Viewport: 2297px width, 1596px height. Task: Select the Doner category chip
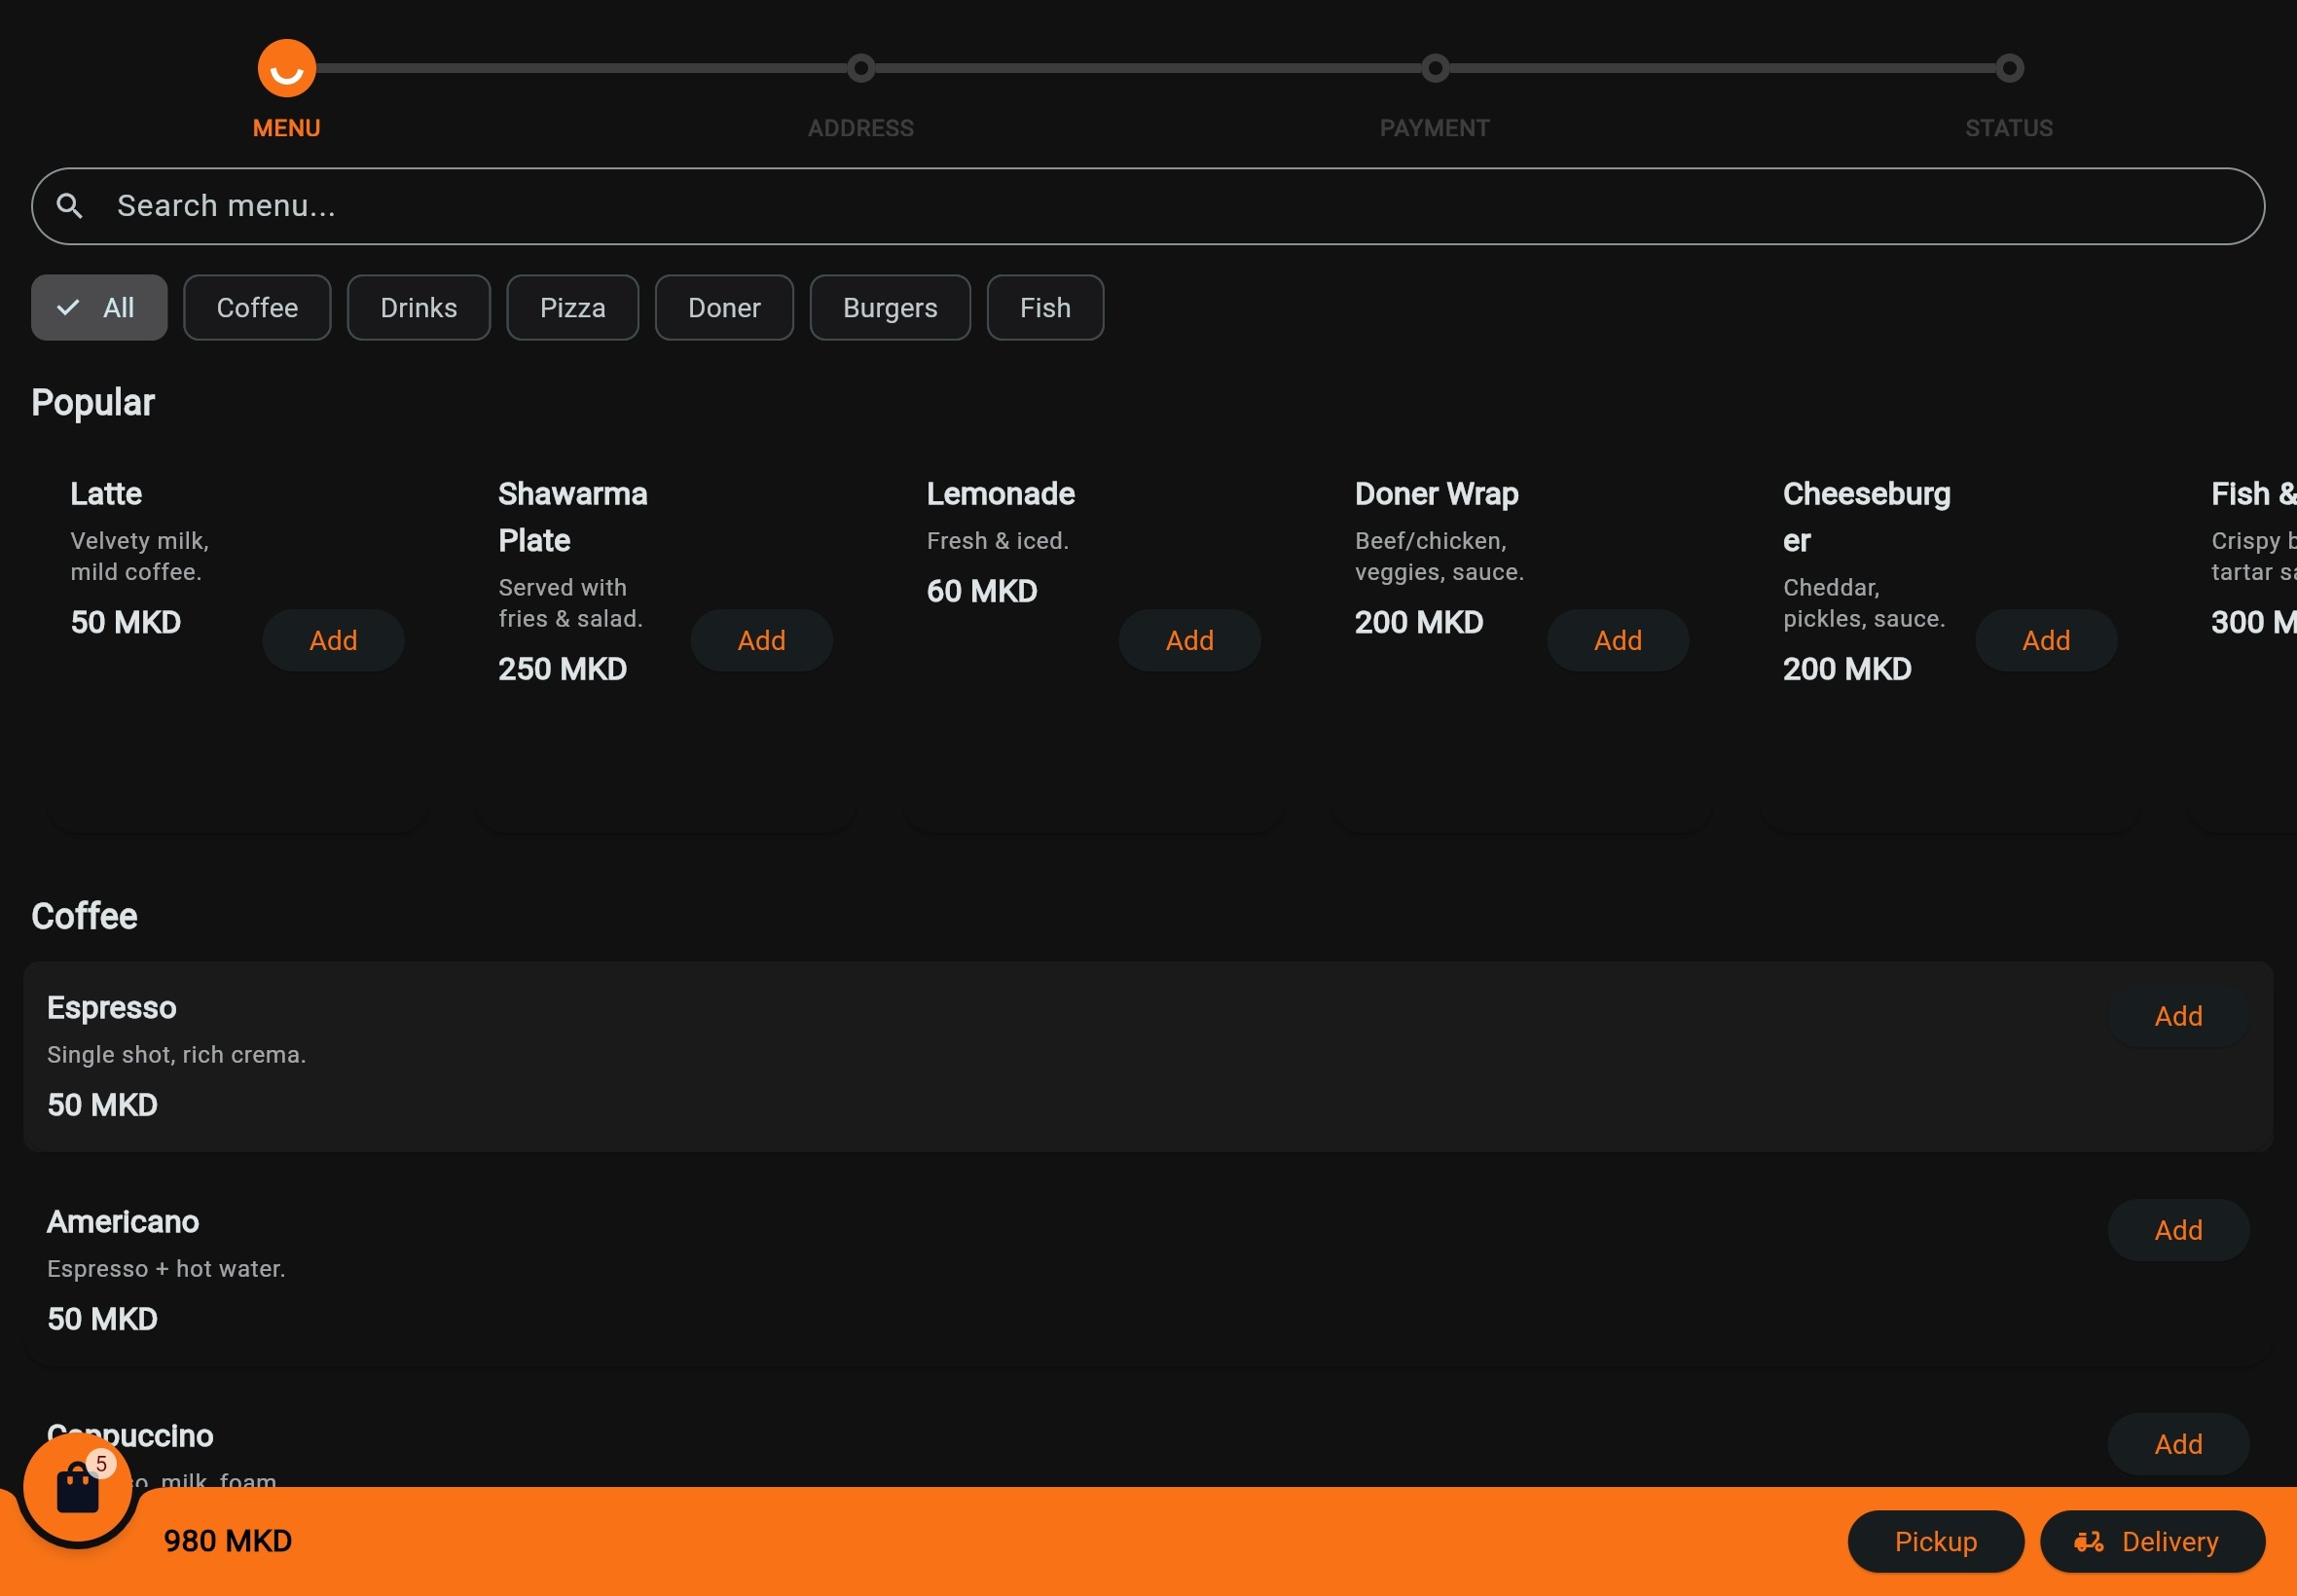(723, 308)
